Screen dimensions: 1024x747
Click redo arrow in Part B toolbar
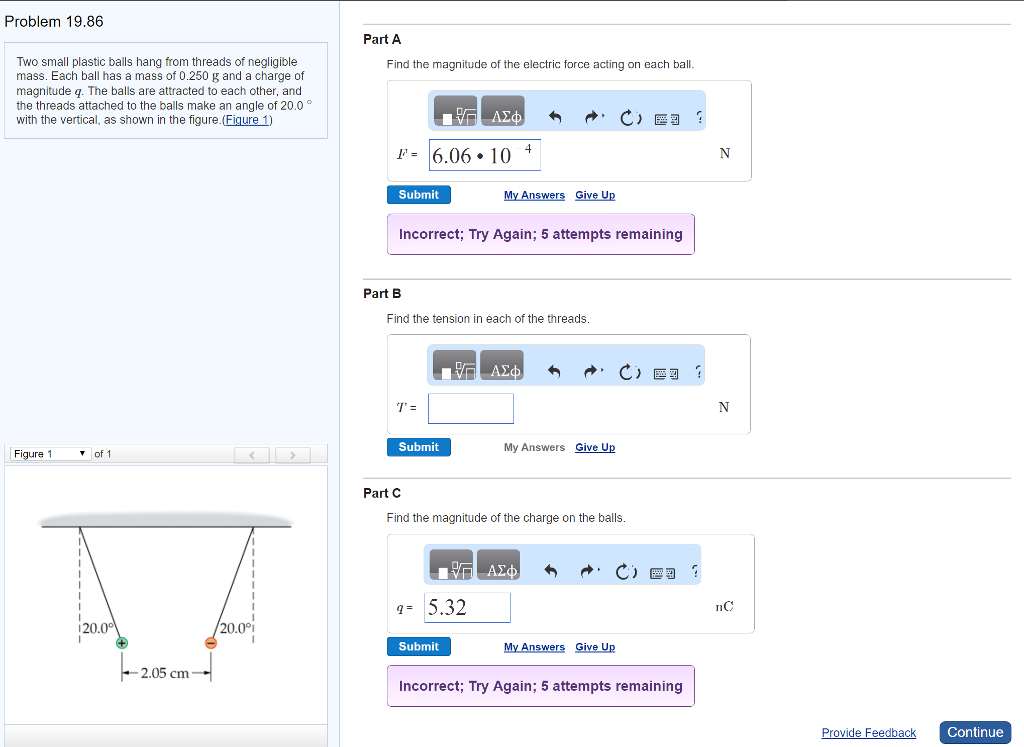coord(593,372)
